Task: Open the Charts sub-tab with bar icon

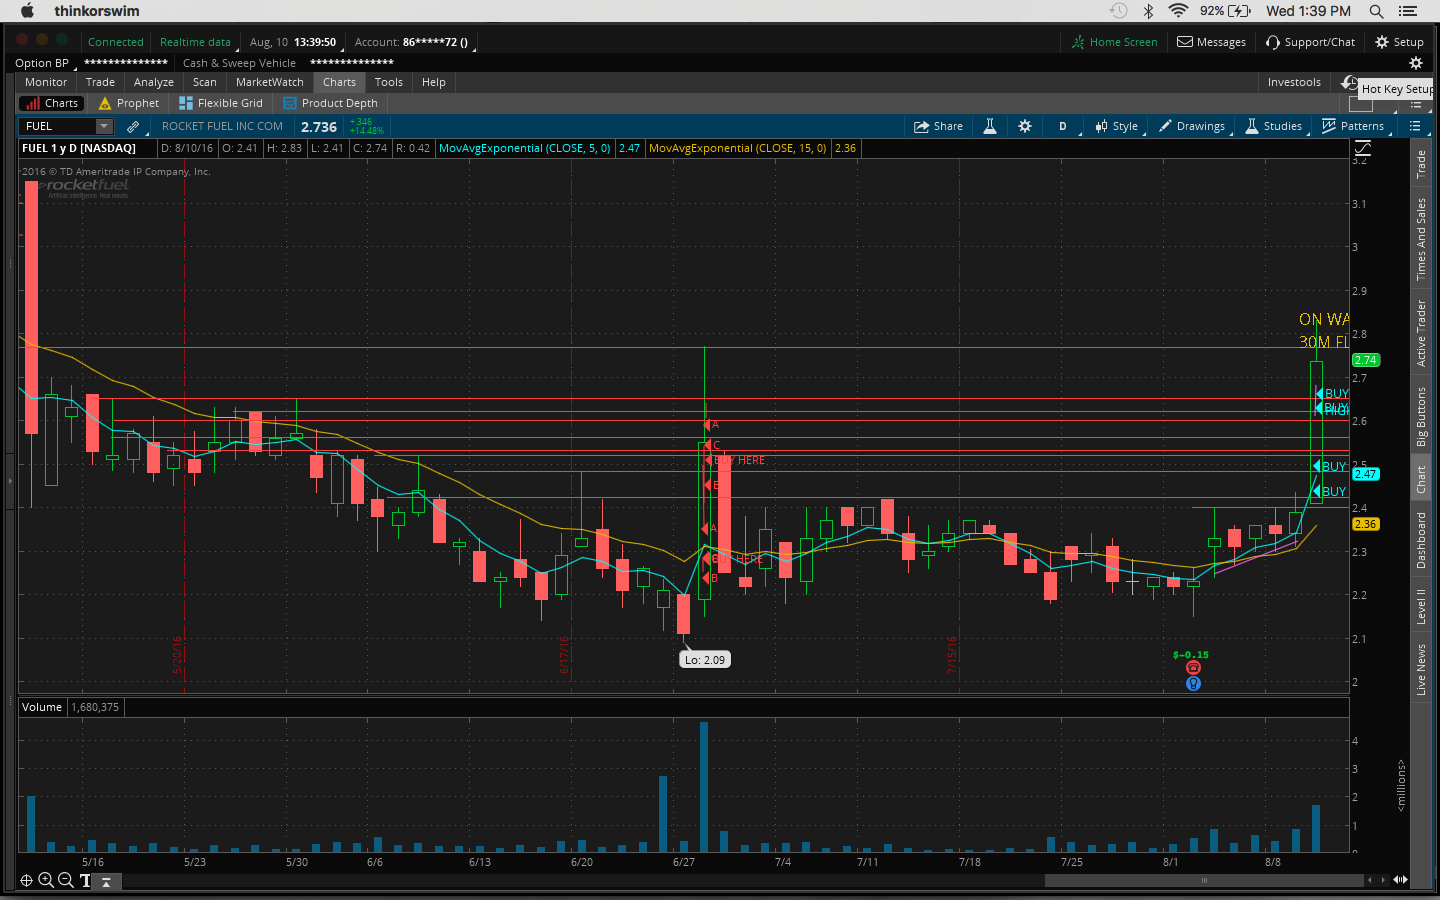Action: tap(52, 103)
